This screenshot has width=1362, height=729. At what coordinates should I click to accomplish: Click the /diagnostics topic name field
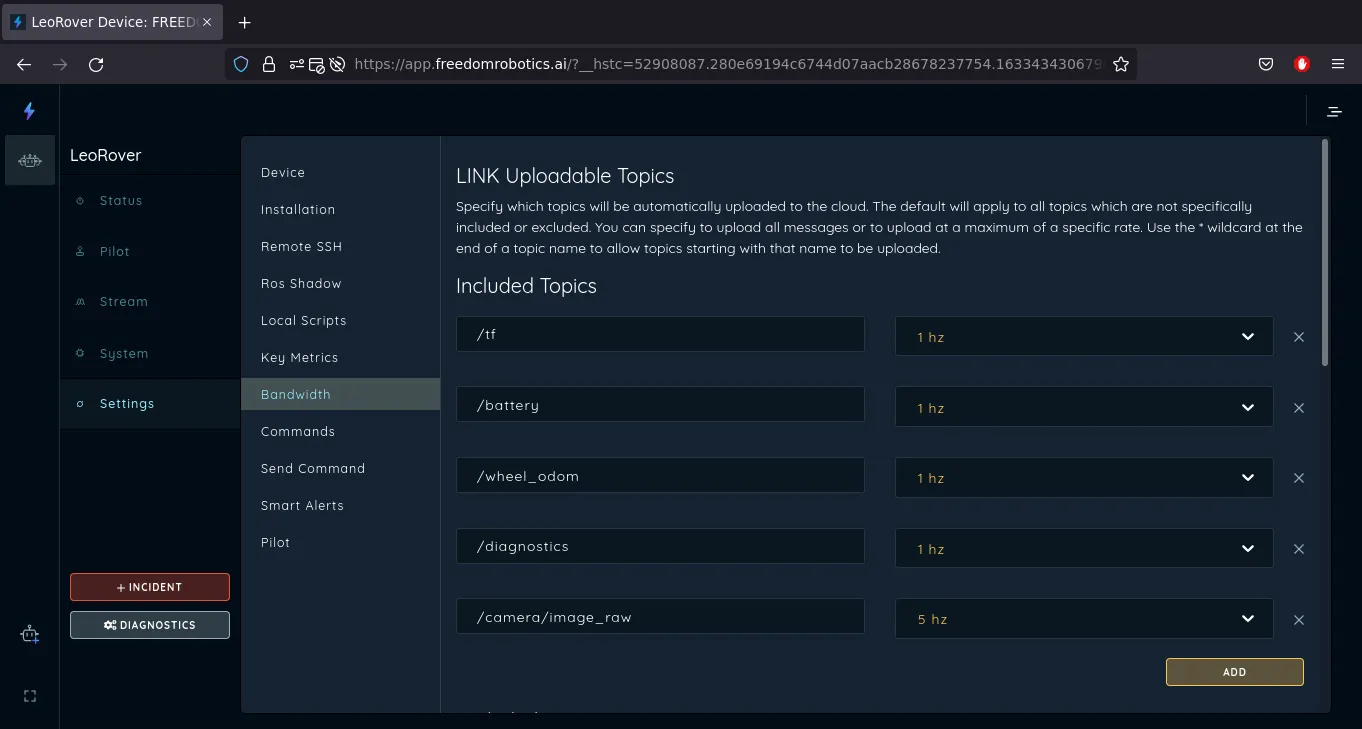click(660, 547)
